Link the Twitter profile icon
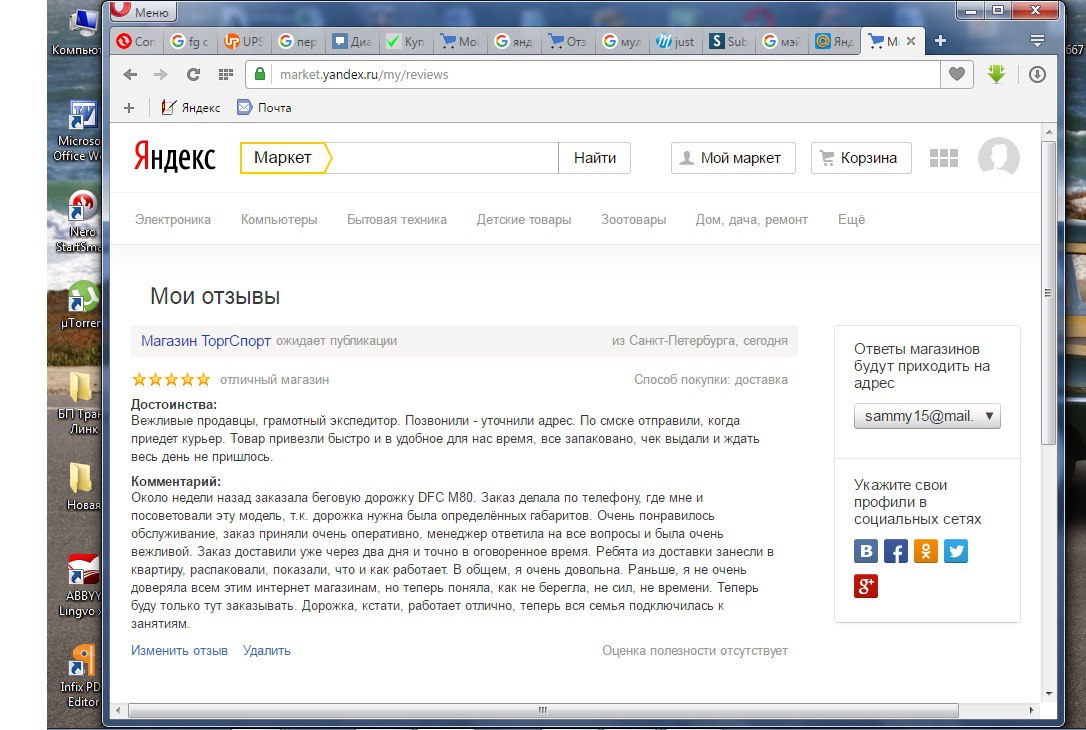Screen dimensions: 1086x730 tap(956, 551)
